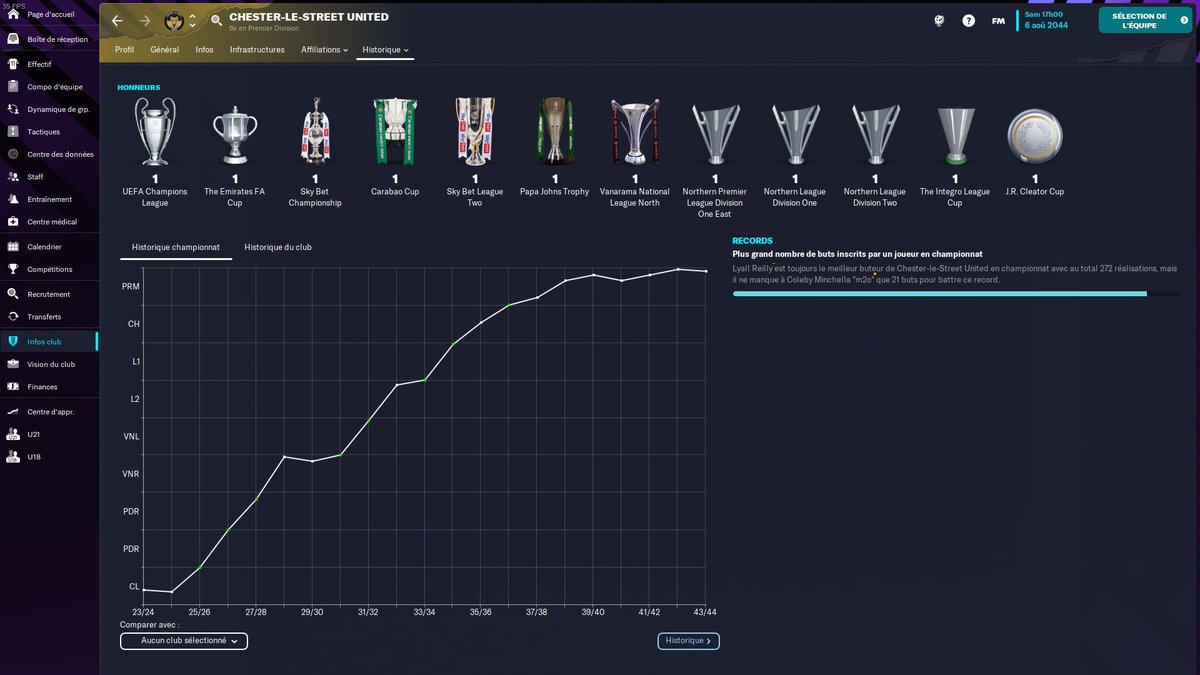Switch to the Général tab
Viewport: 1200px width, 675px height.
pos(165,49)
